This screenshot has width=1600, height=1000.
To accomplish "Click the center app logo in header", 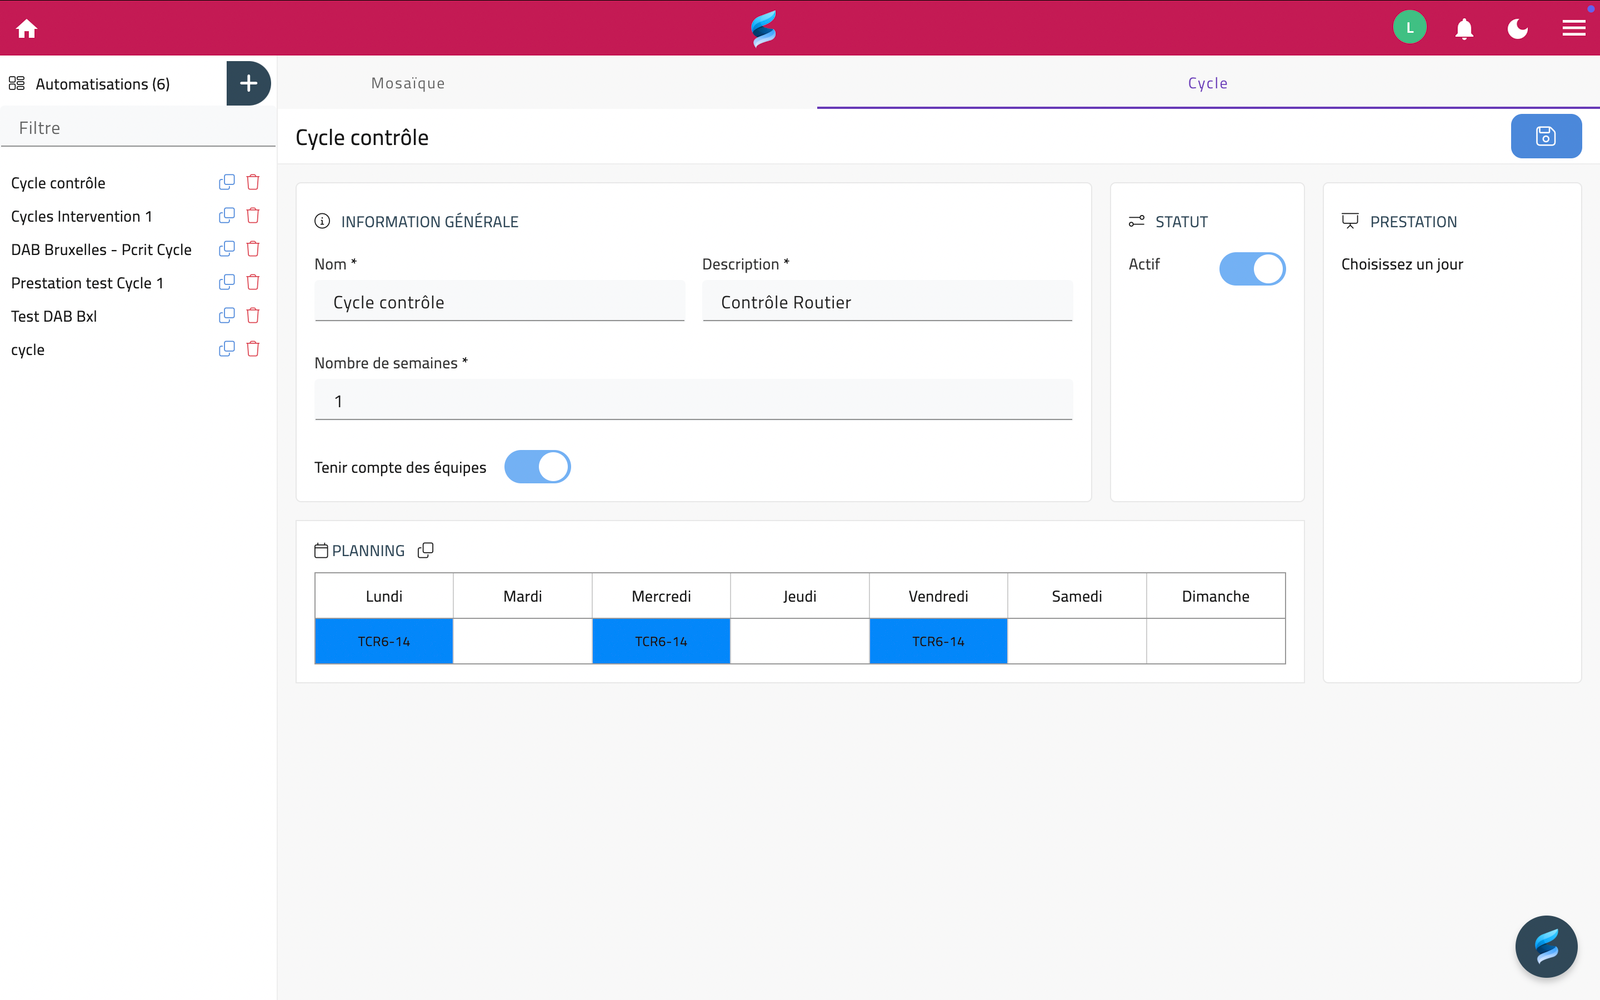I will point(764,29).
